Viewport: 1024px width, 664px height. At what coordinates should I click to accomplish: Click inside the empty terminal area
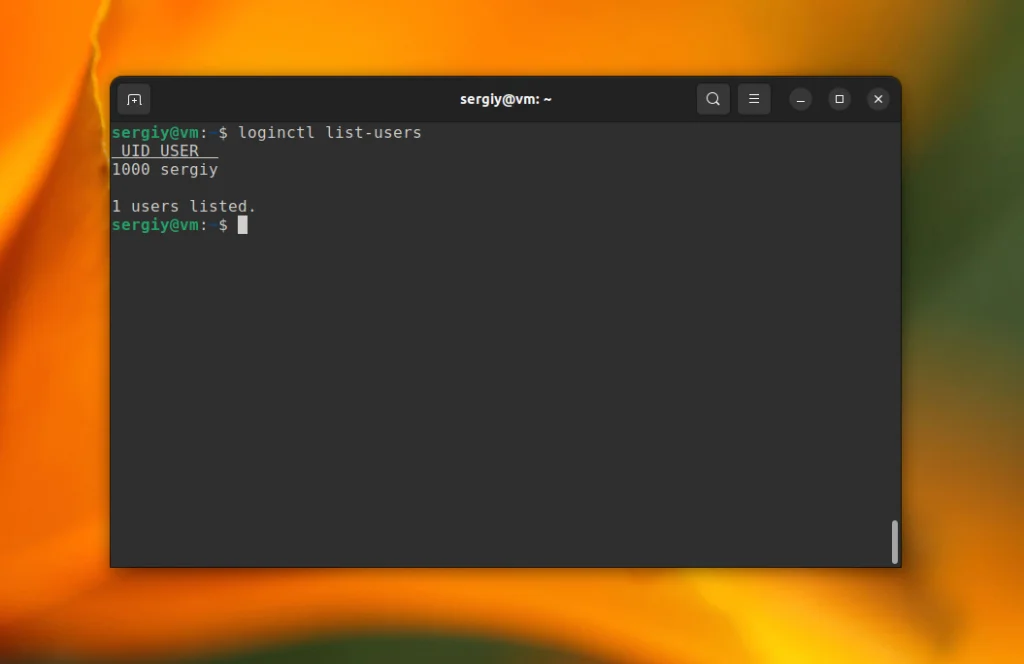click(x=500, y=400)
